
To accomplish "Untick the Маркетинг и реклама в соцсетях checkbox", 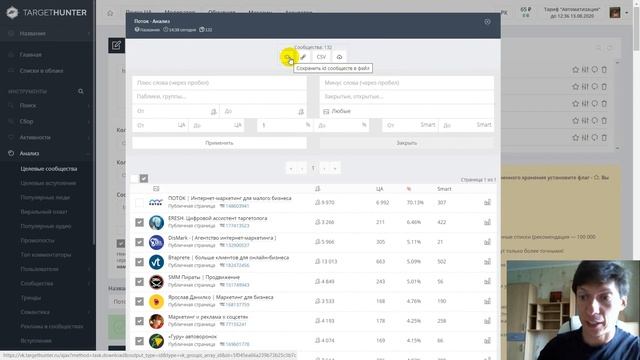I will coord(140,321).
